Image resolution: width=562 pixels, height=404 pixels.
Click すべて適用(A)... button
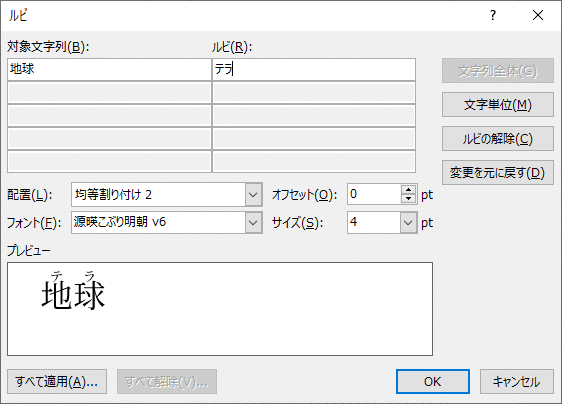click(57, 382)
